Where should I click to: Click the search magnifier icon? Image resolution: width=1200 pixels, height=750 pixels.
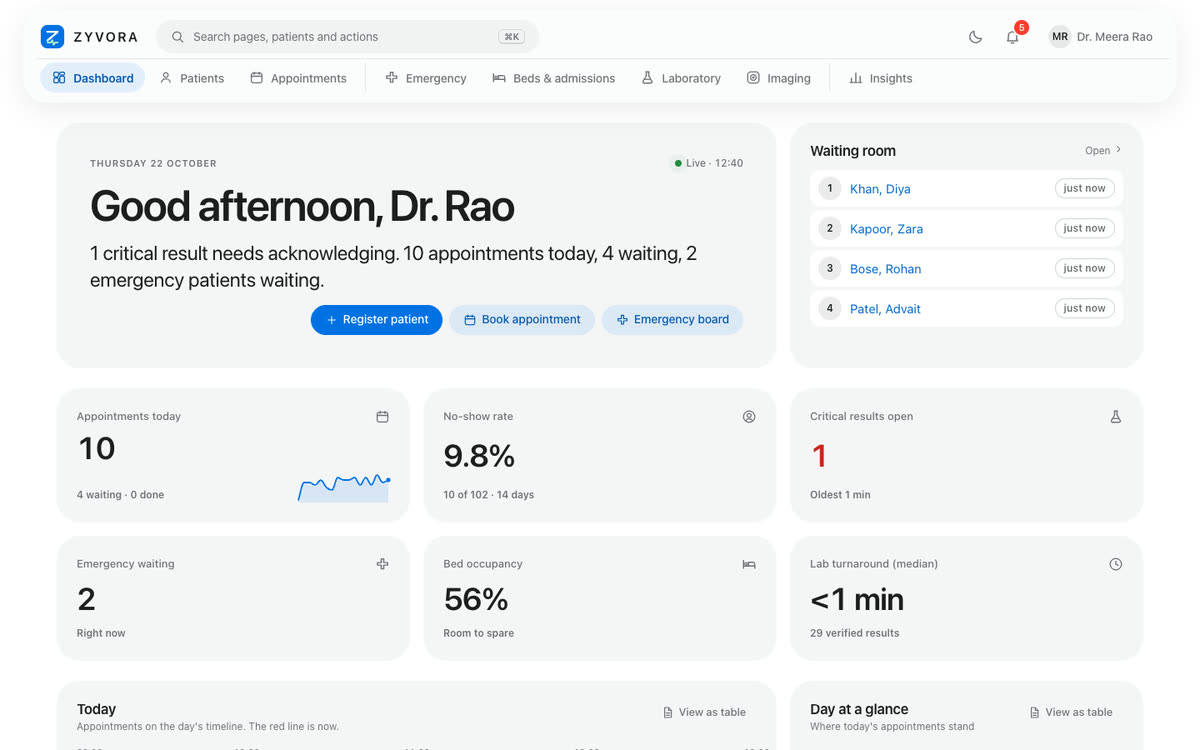click(177, 37)
